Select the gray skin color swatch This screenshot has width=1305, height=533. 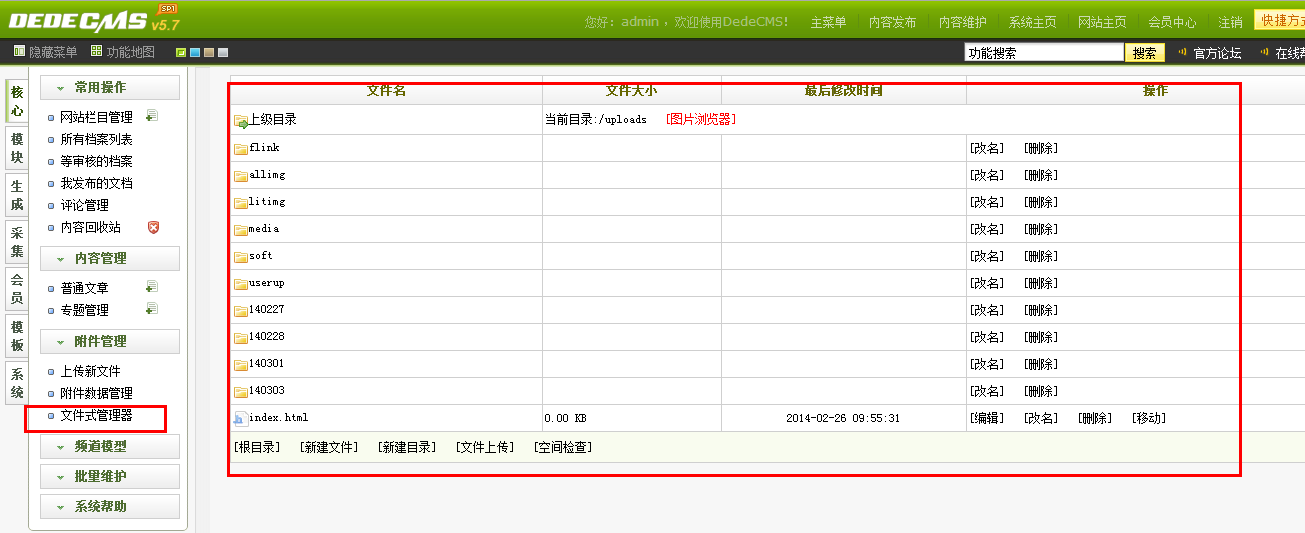pos(223,52)
